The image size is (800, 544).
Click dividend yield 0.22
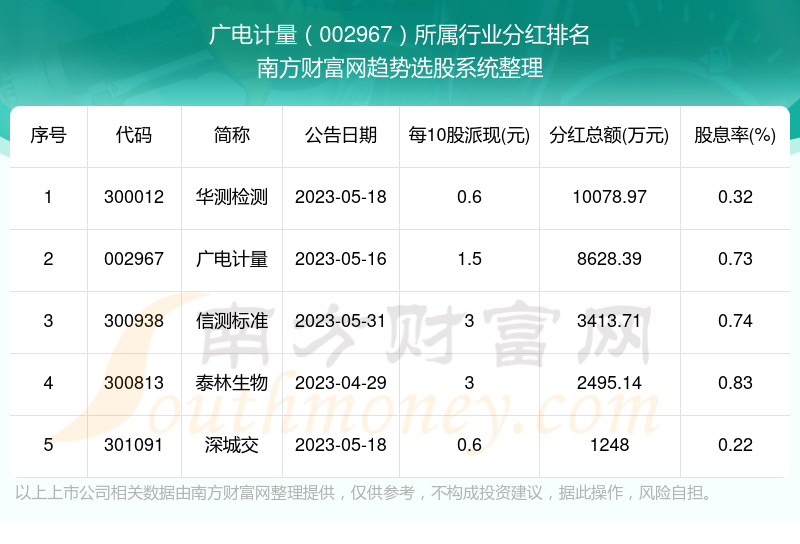(x=735, y=445)
